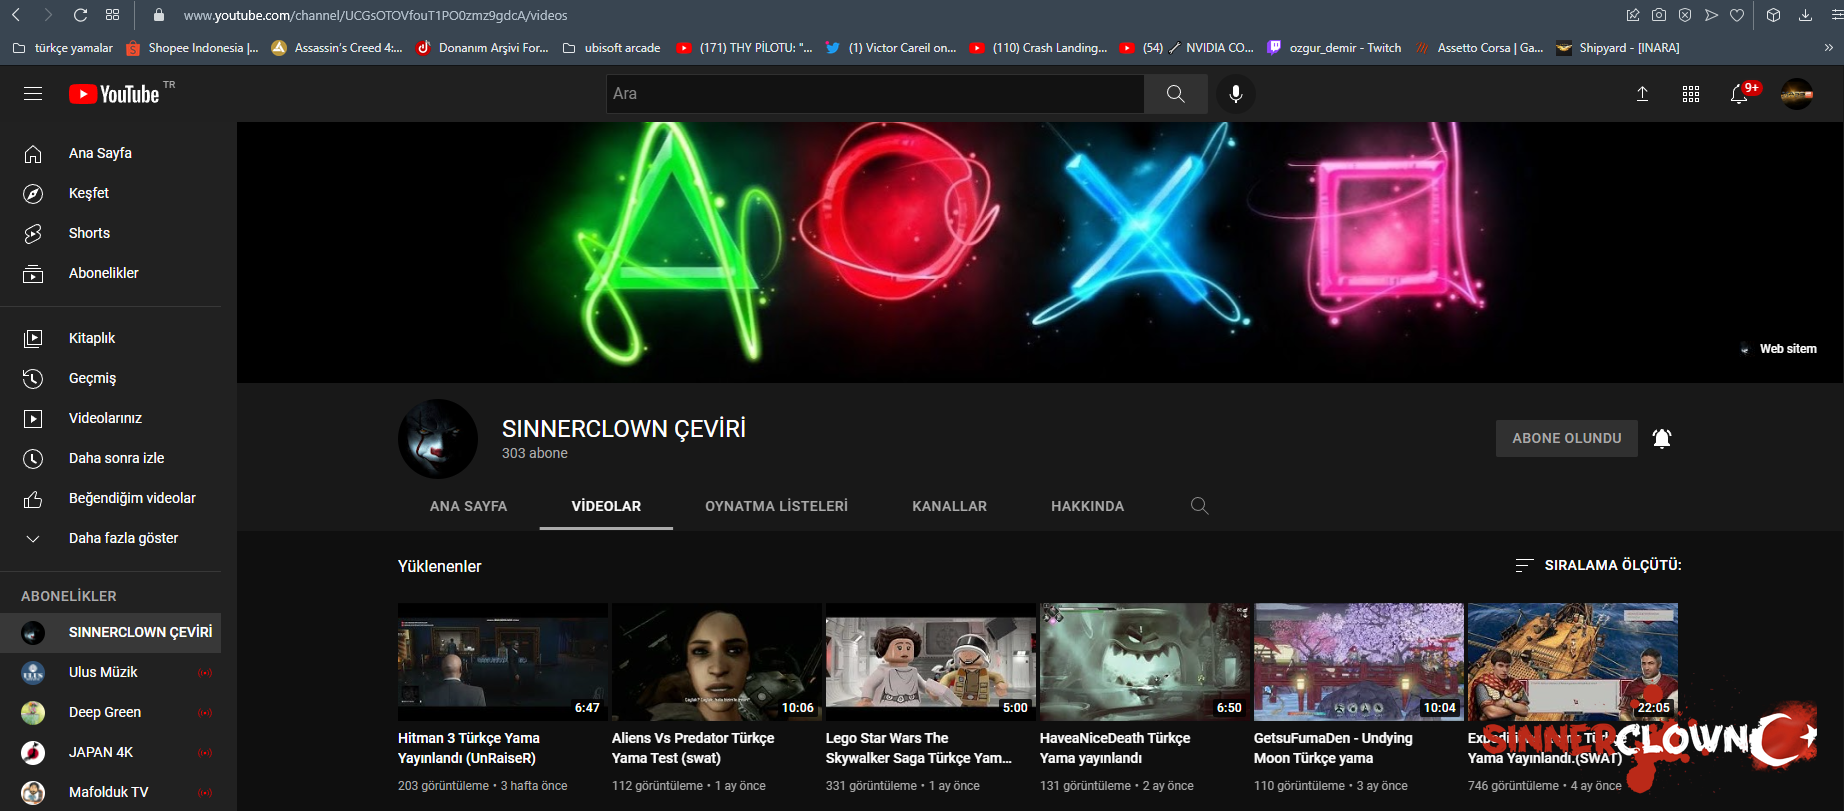The image size is (1844, 811).
Task: Open browser snapshot camera icon
Action: [x=1659, y=15]
